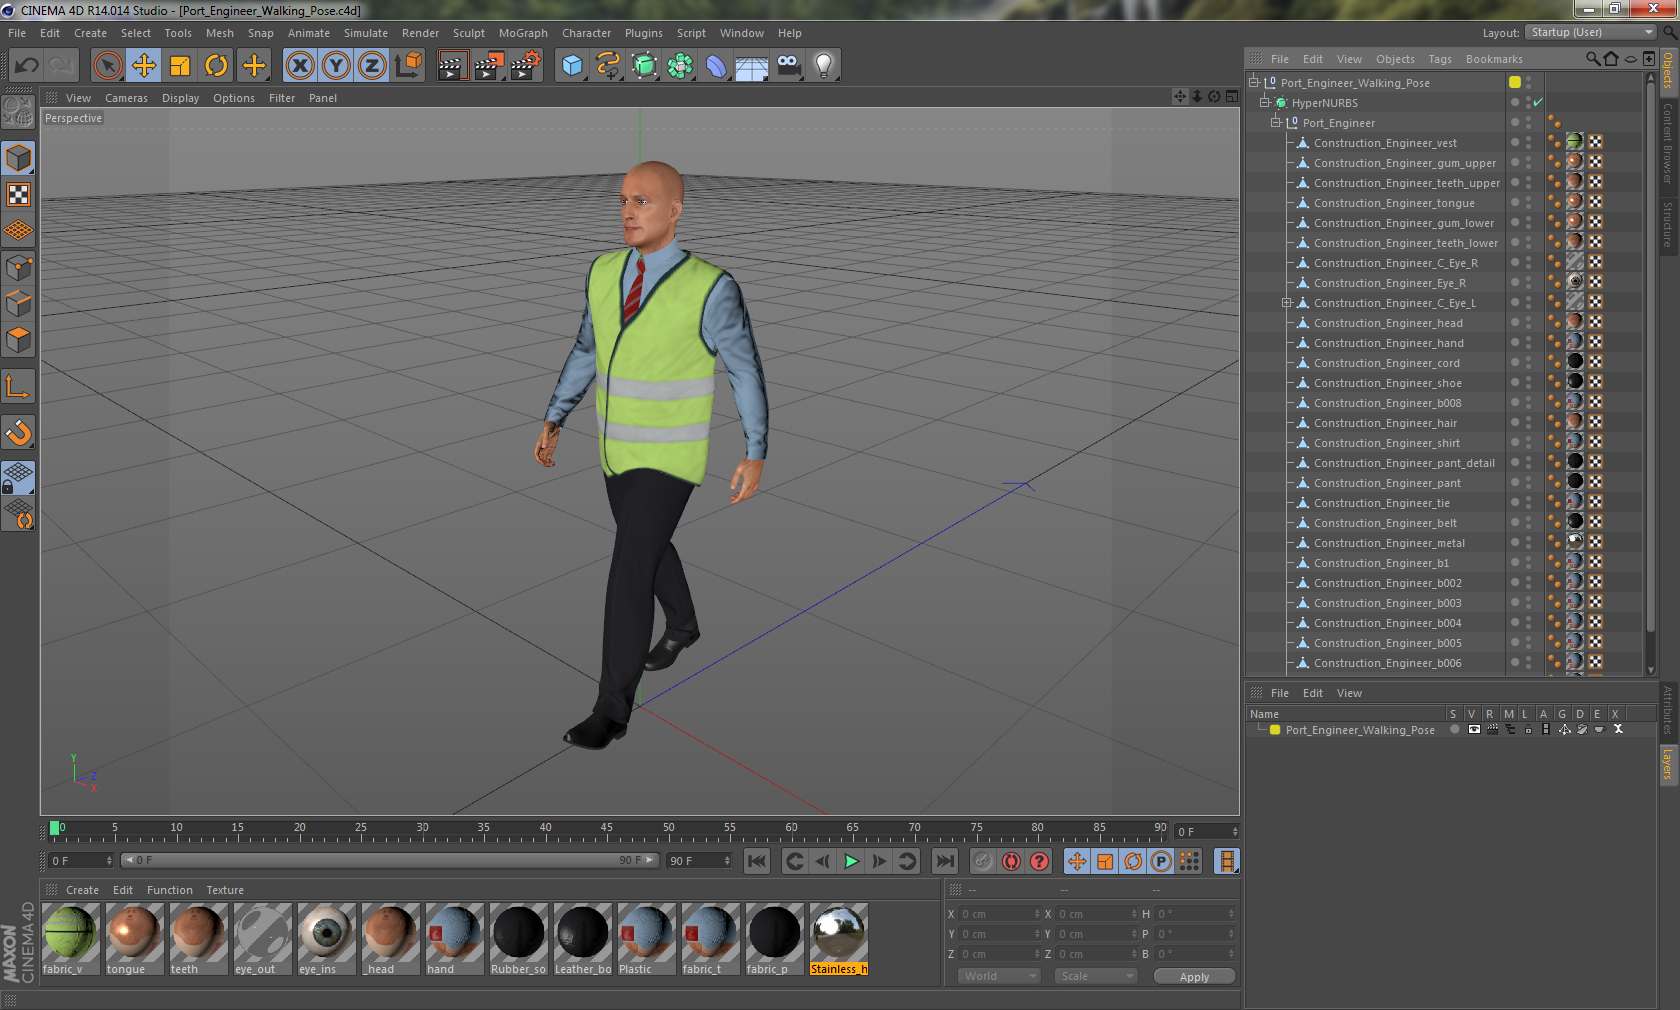
Task: Open Objects panel Tags menu
Action: [x=1439, y=59]
